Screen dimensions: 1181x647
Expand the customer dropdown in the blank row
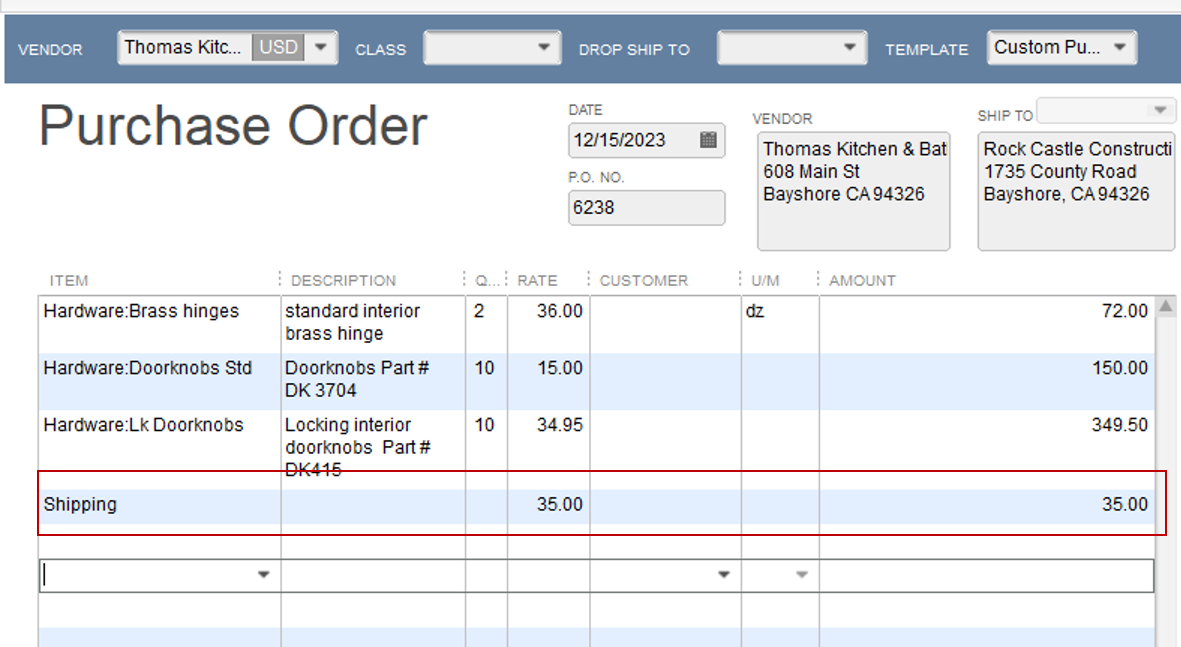[x=724, y=575]
